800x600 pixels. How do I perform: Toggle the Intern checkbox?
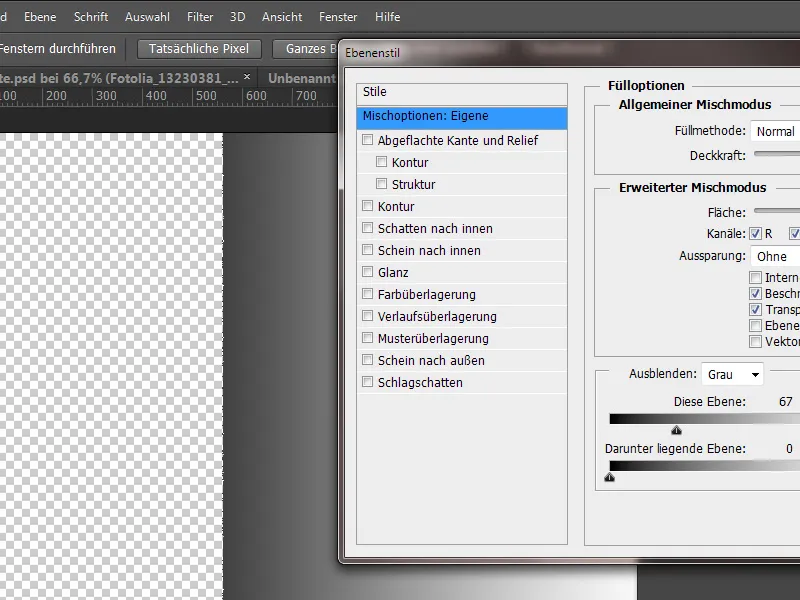755,278
